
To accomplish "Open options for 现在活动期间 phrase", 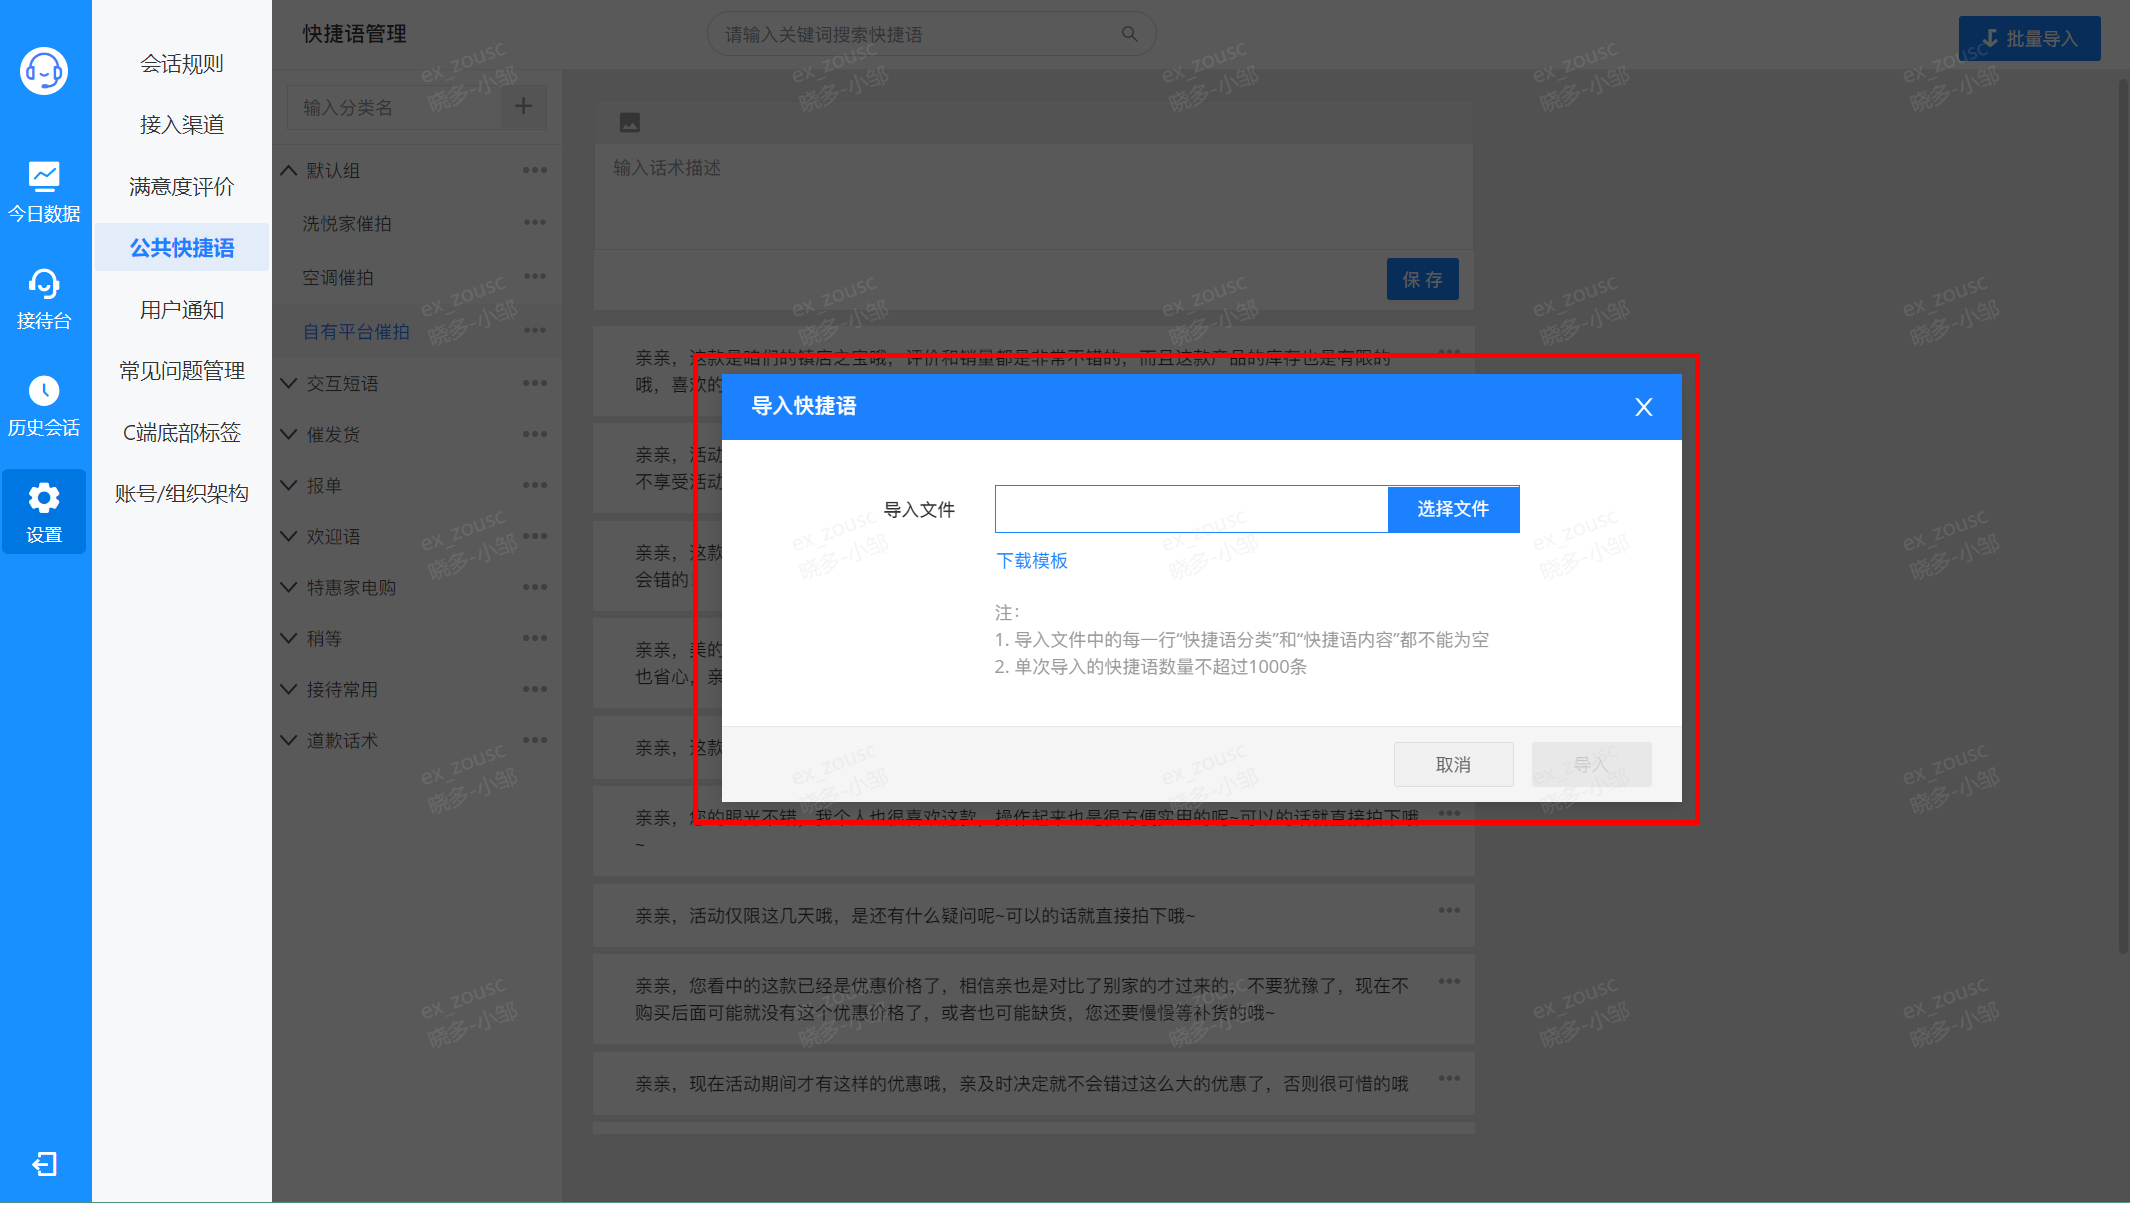I will pyautogui.click(x=1449, y=1078).
